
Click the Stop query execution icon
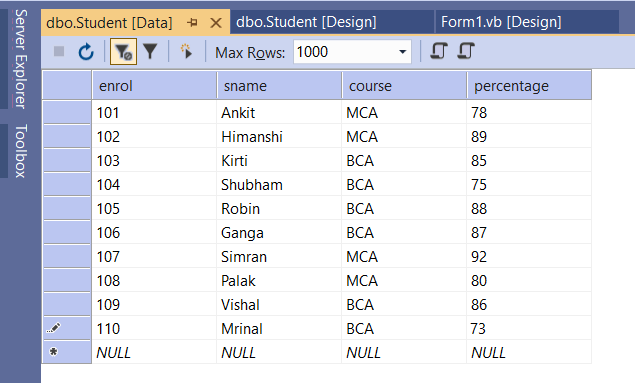pos(59,51)
